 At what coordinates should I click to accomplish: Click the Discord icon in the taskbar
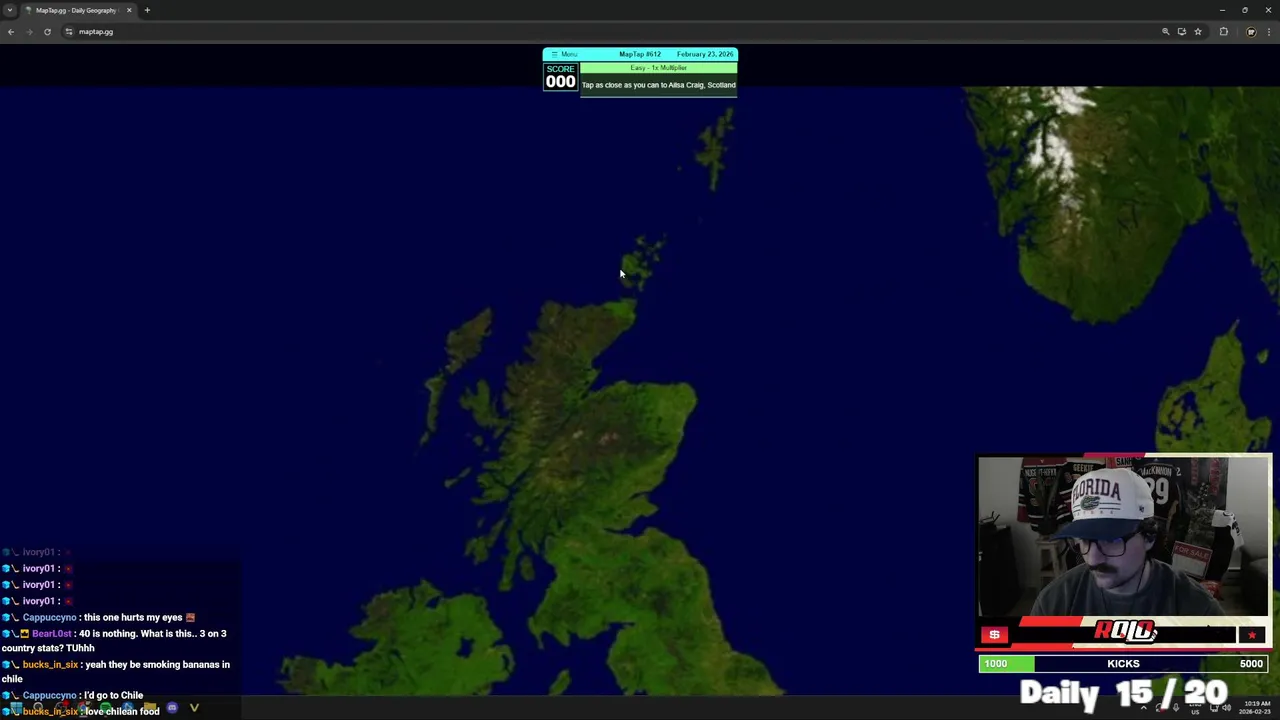[x=172, y=708]
